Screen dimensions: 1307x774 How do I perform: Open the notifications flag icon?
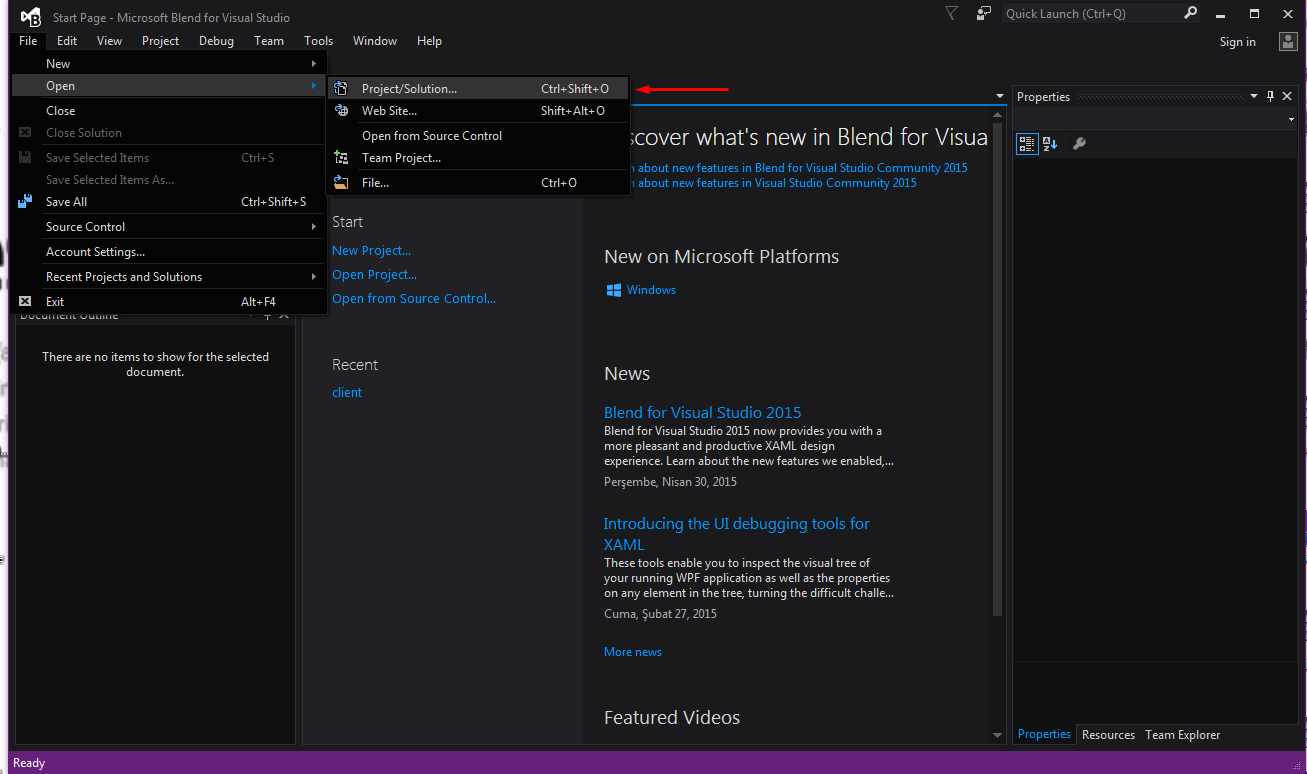coord(952,13)
